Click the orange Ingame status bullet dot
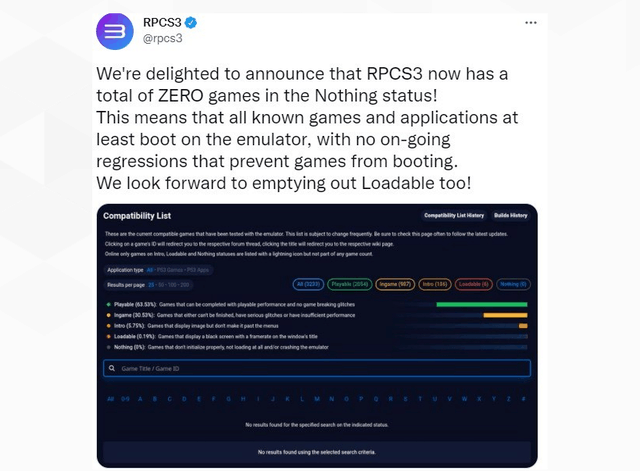The width and height of the screenshot is (640, 471). tap(109, 315)
